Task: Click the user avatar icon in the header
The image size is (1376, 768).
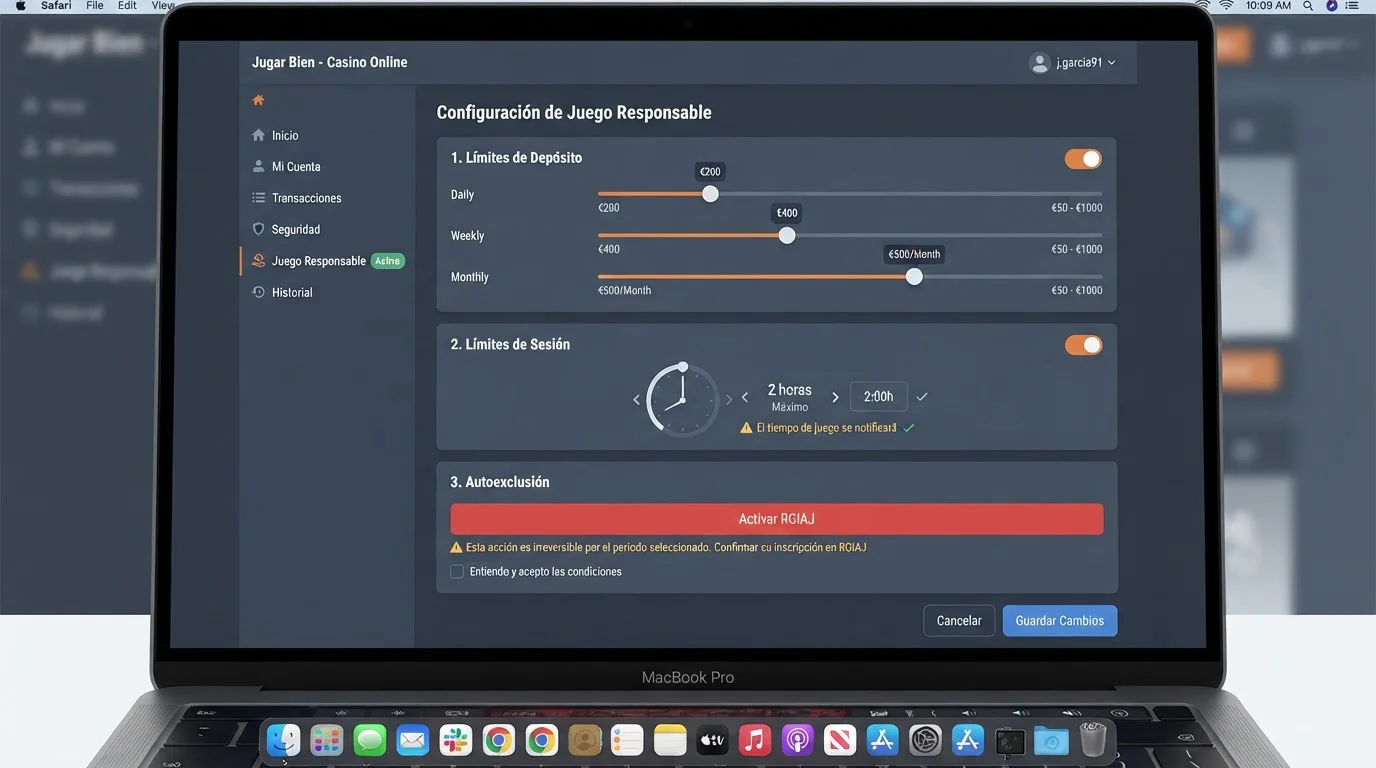Action: click(x=1040, y=62)
